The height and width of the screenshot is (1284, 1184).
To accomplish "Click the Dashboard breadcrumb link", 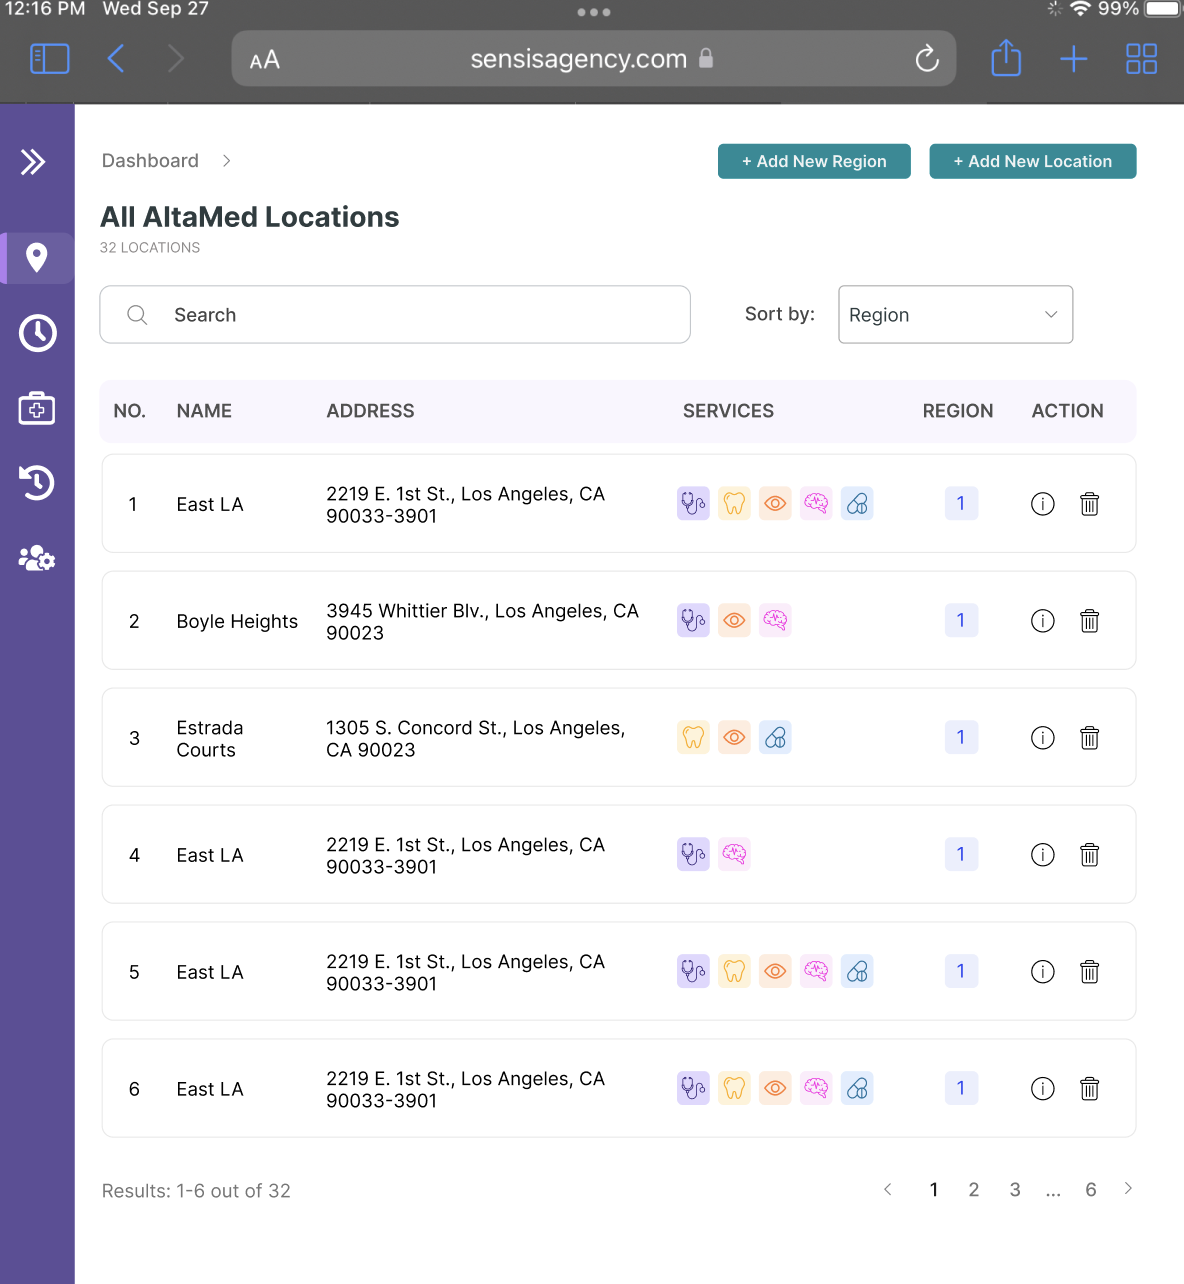I will click(x=150, y=161).
